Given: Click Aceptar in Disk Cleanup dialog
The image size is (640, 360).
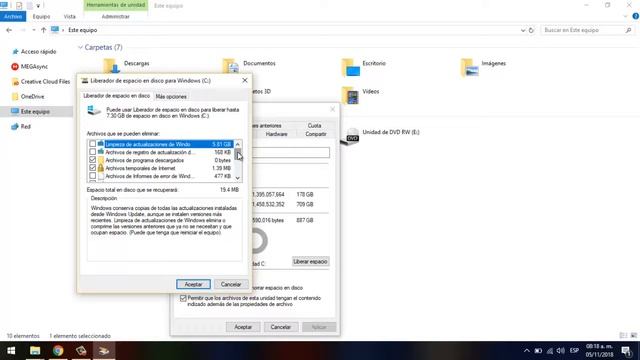Looking at the screenshot, I should click(193, 284).
